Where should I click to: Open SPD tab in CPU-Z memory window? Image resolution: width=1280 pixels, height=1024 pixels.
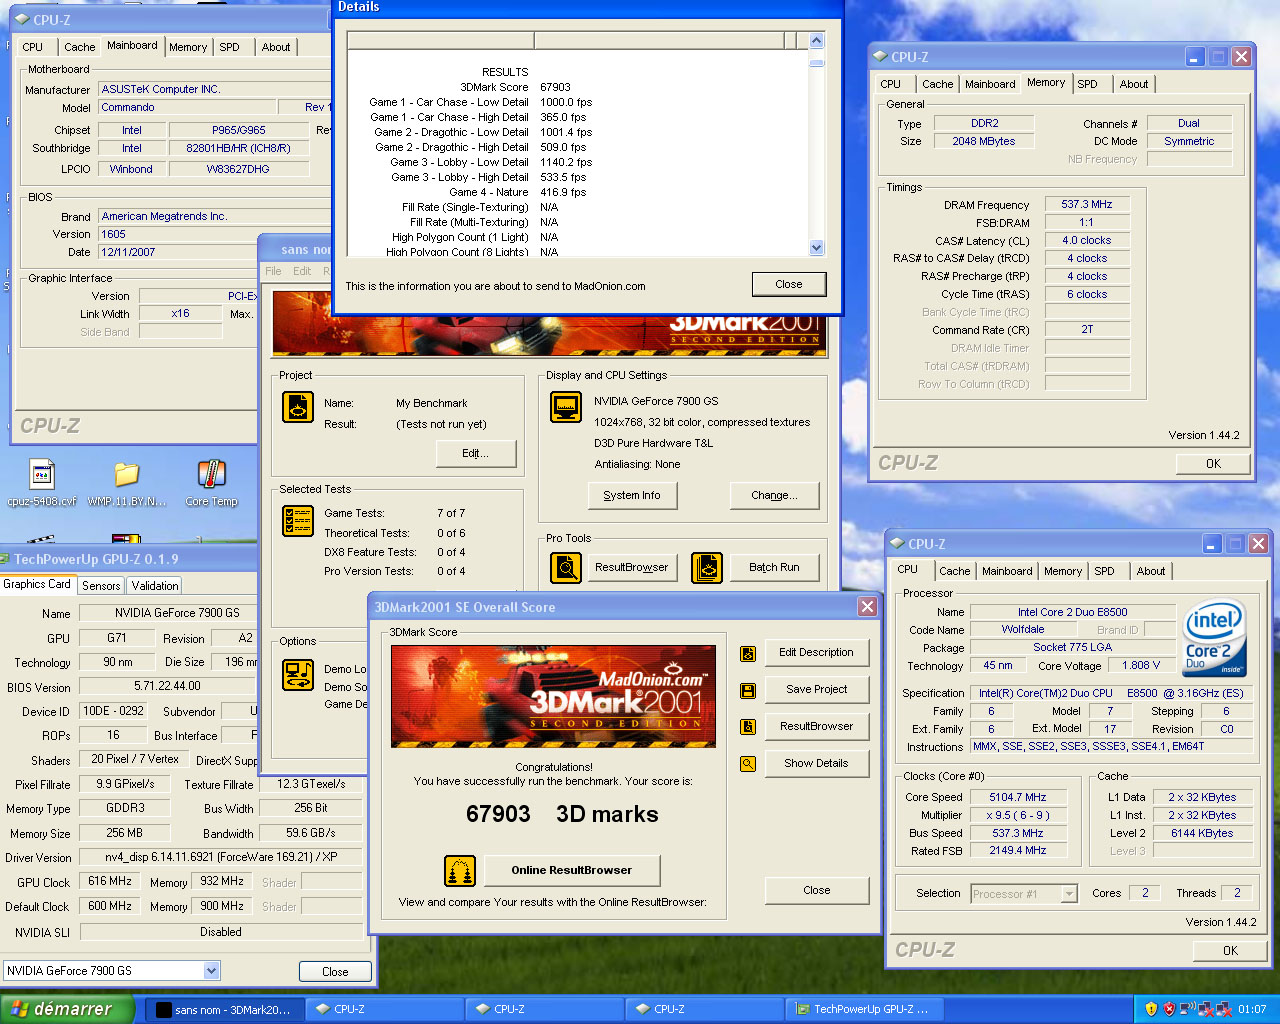1087,84
